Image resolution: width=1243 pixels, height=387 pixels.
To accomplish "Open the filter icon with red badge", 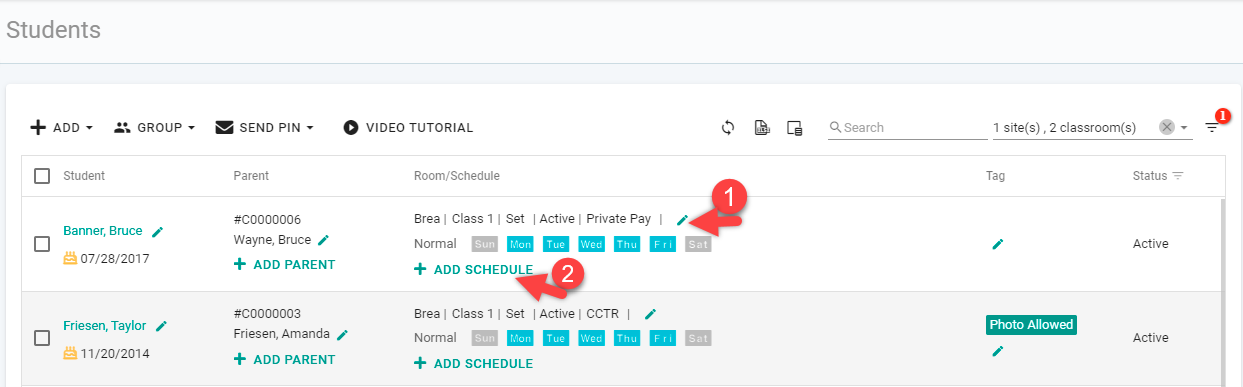I will (x=1212, y=127).
